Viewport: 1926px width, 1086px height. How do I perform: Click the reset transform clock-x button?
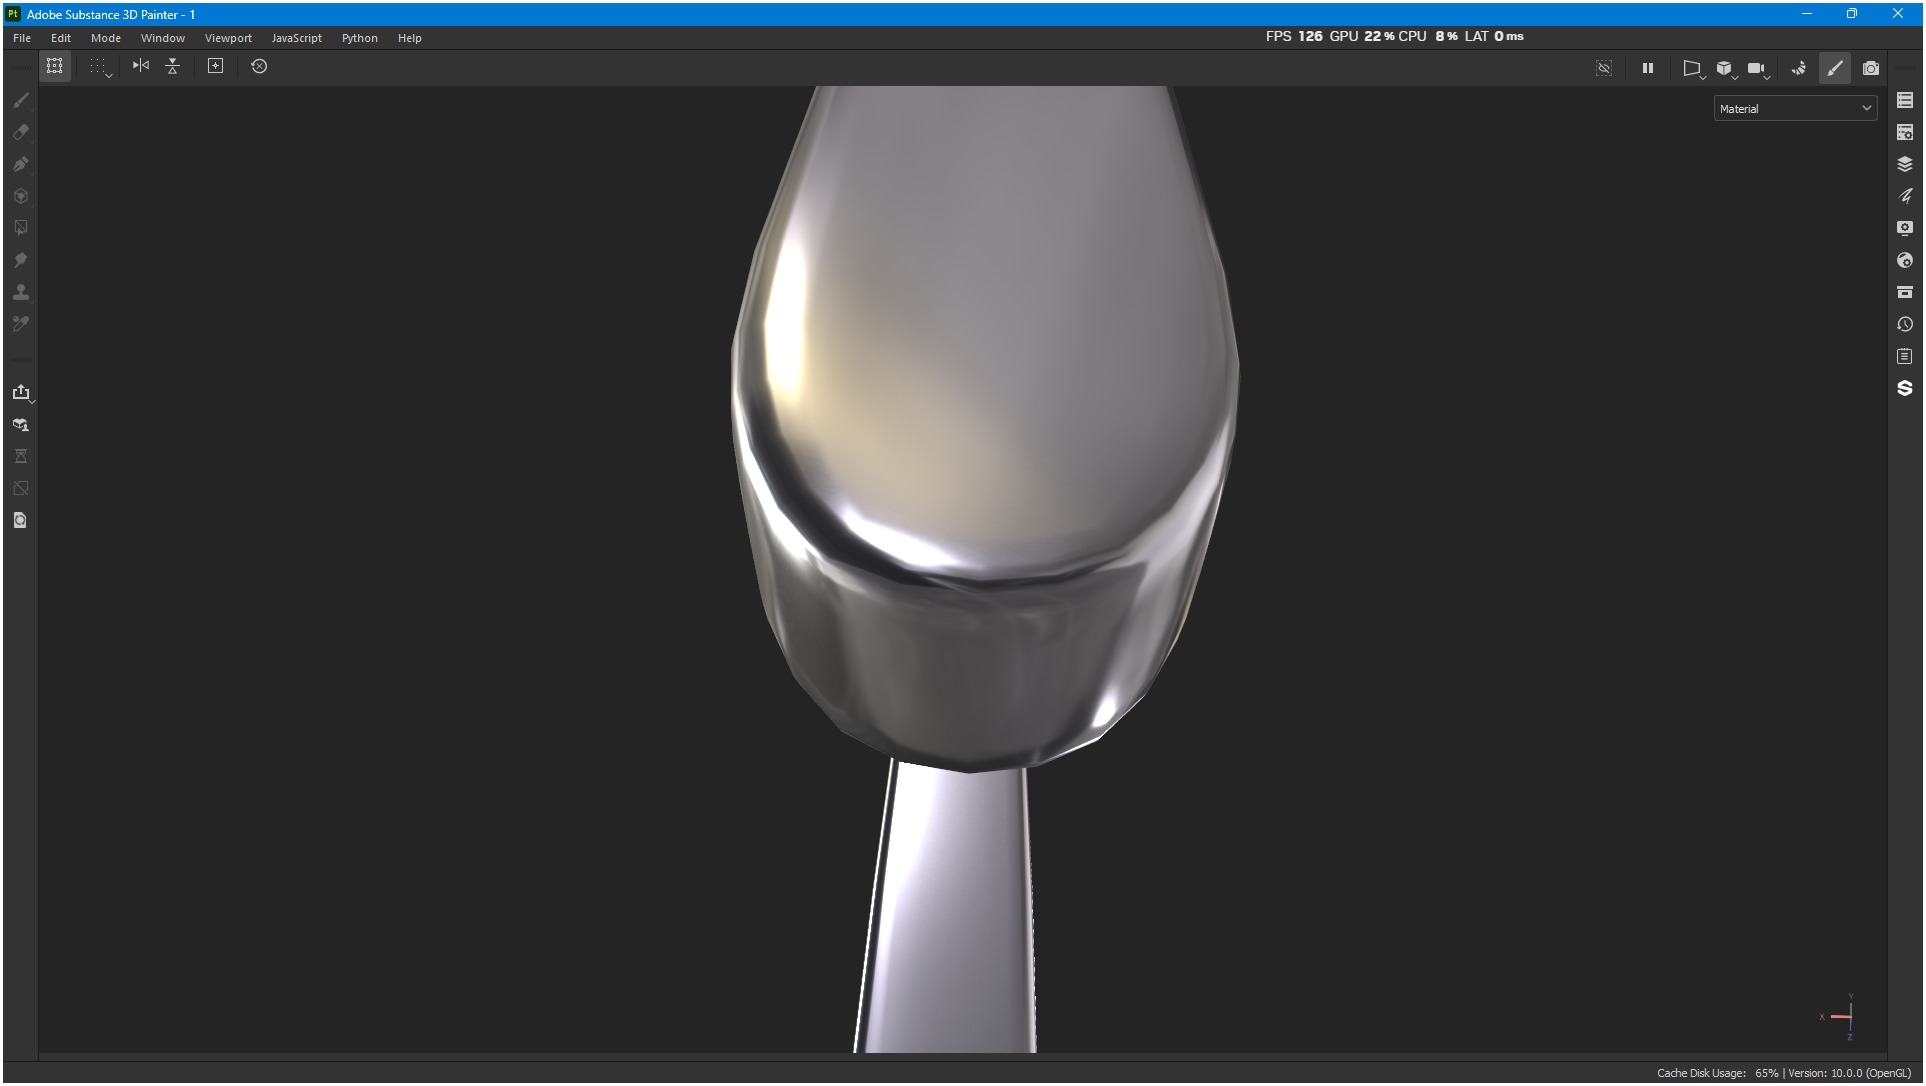pyautogui.click(x=259, y=66)
